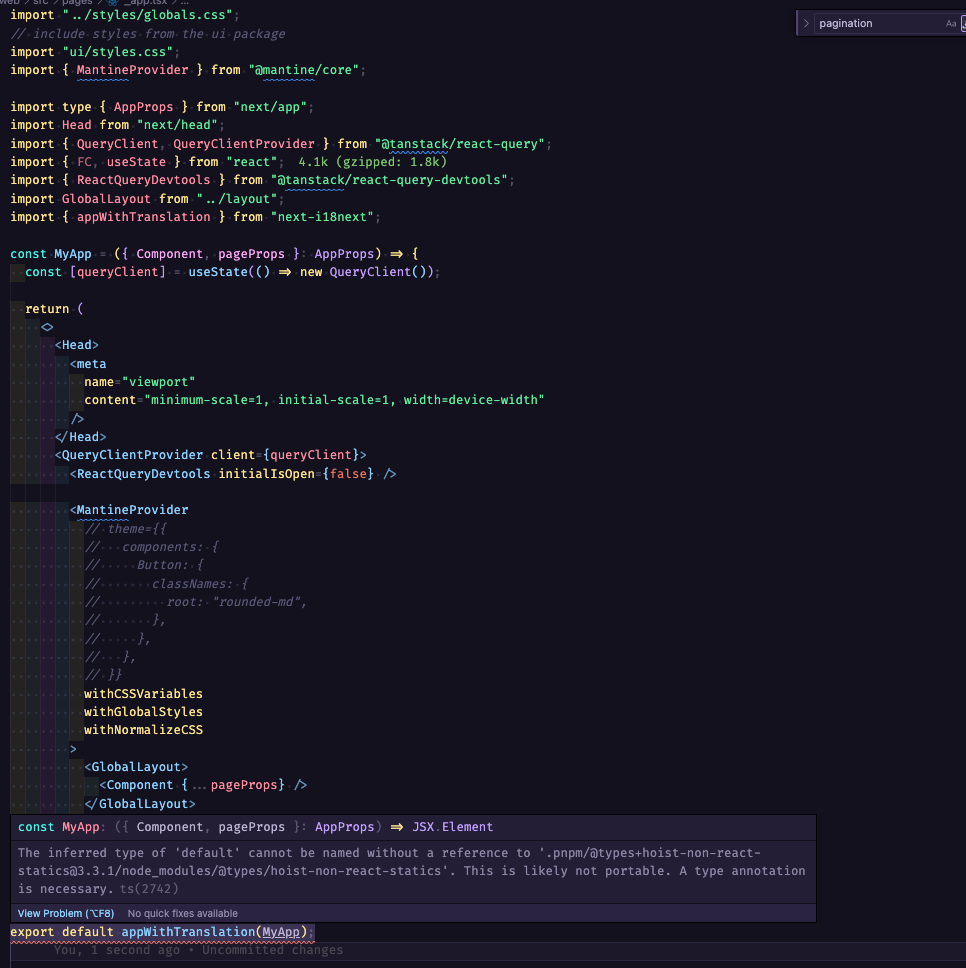Click the comment "include styles from the ui package"
966x968 pixels.
coord(148,33)
